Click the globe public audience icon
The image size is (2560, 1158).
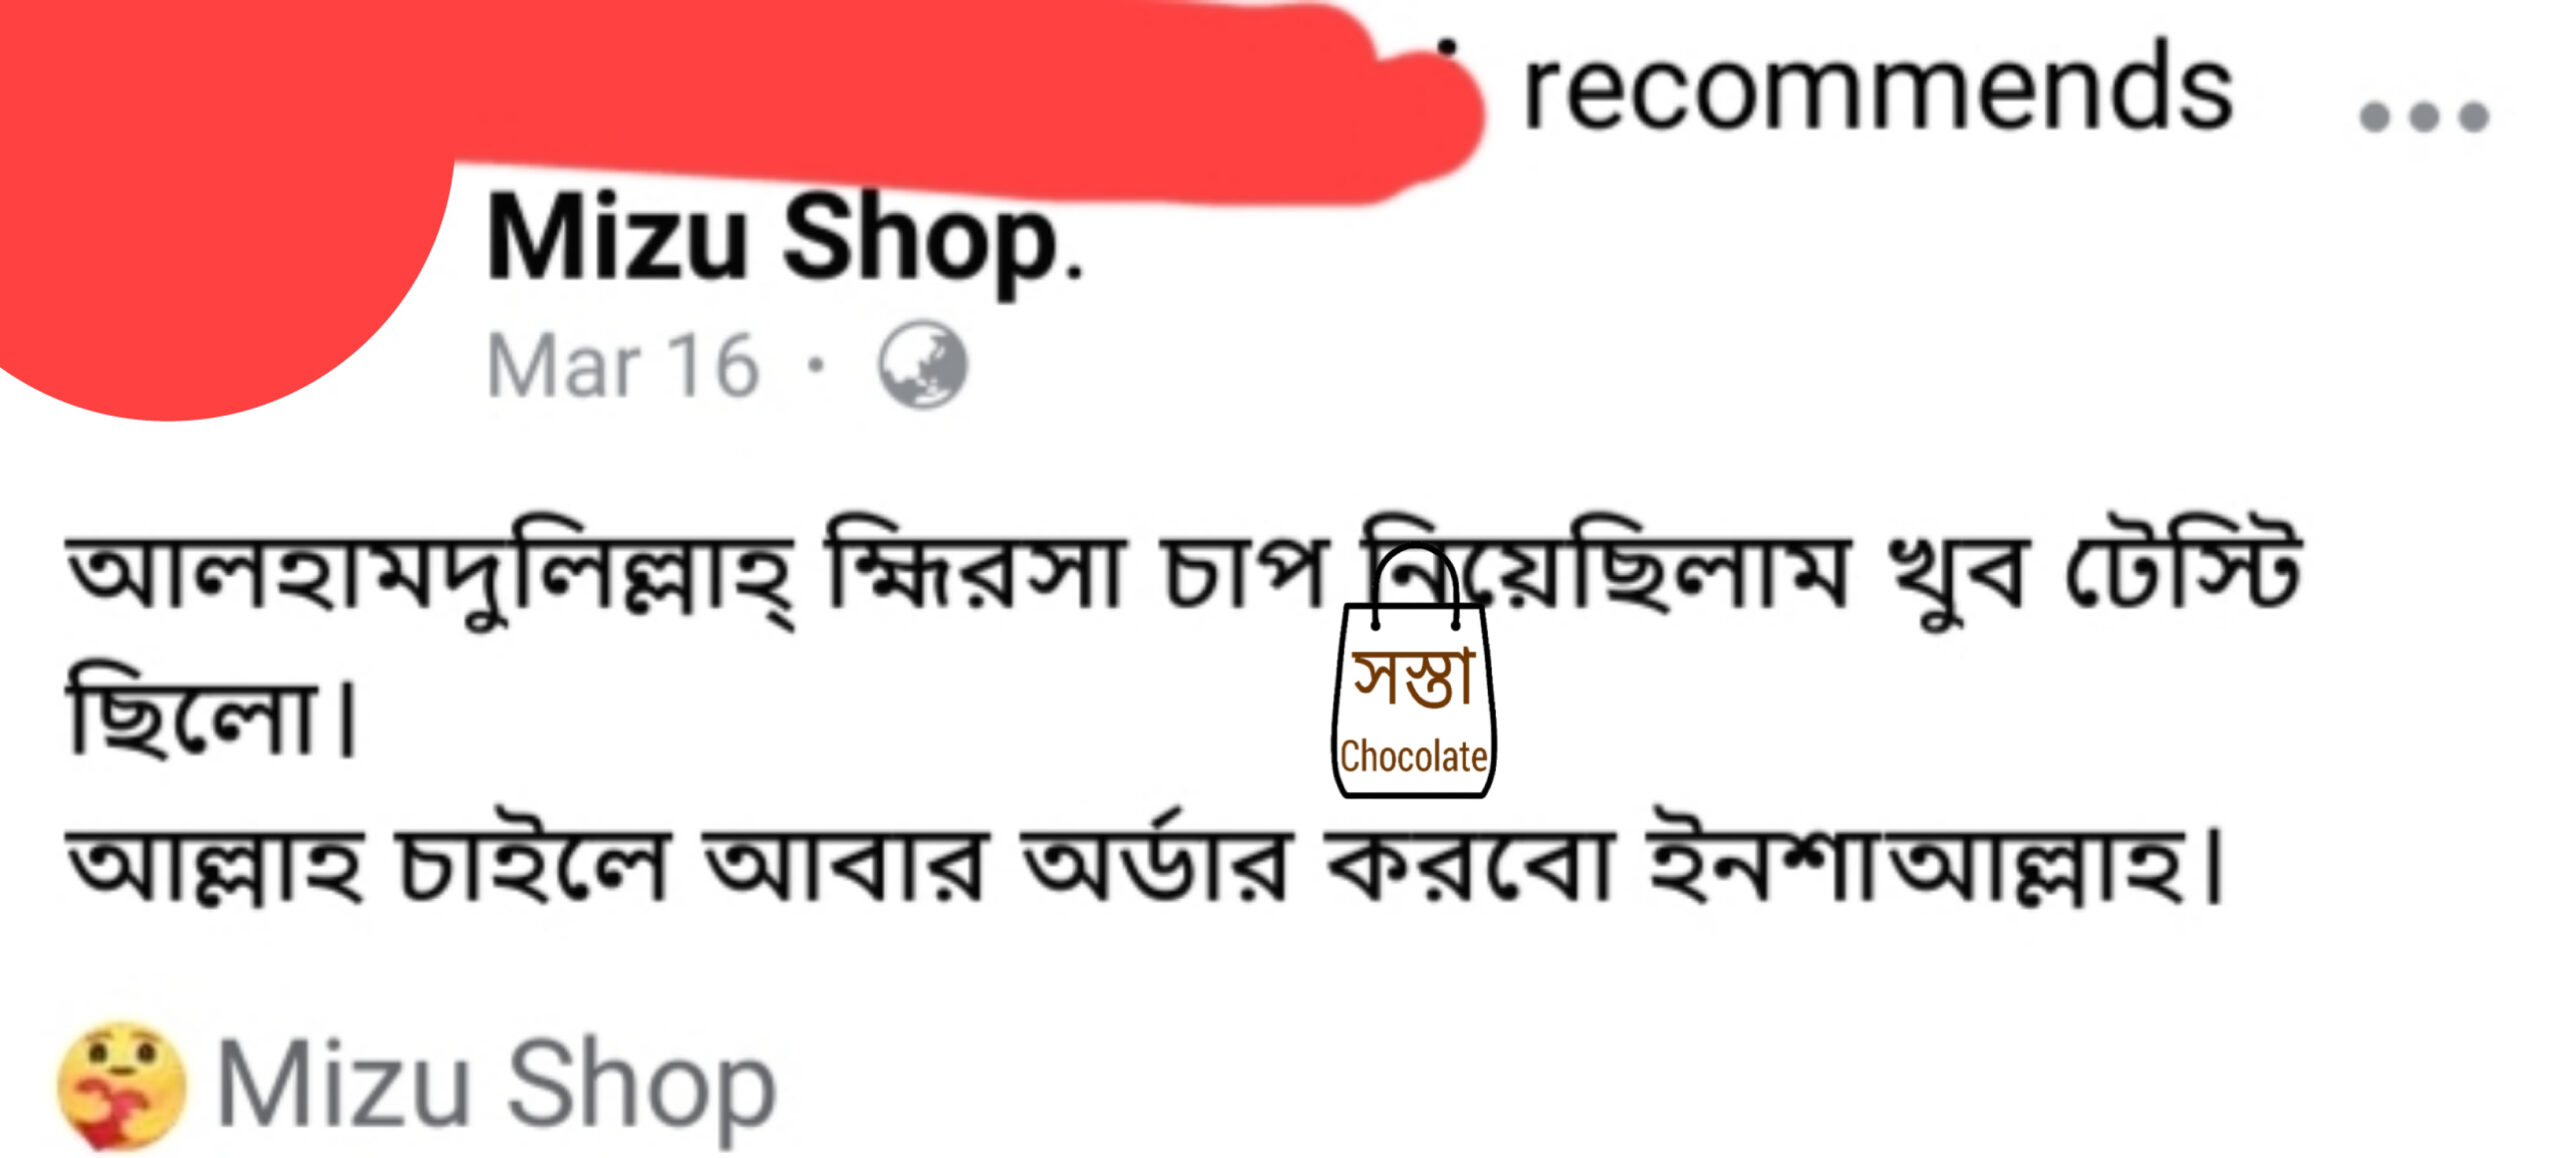coord(922,365)
